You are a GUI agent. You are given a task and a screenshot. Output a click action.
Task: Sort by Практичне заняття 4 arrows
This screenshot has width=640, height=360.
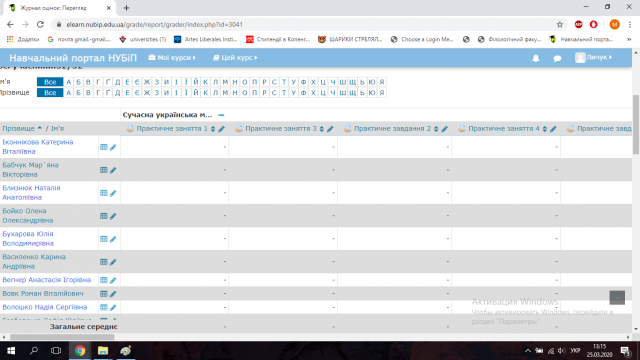click(544, 129)
